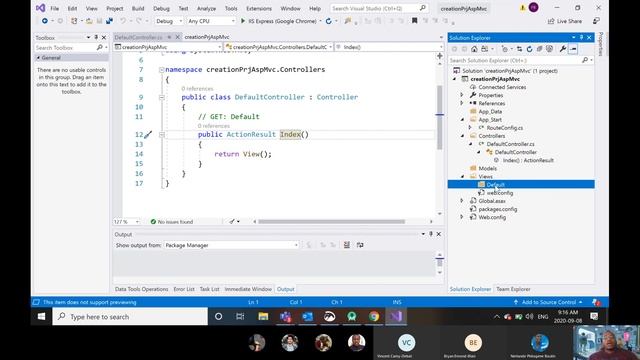Click Add to Source Control in status bar

549,302
